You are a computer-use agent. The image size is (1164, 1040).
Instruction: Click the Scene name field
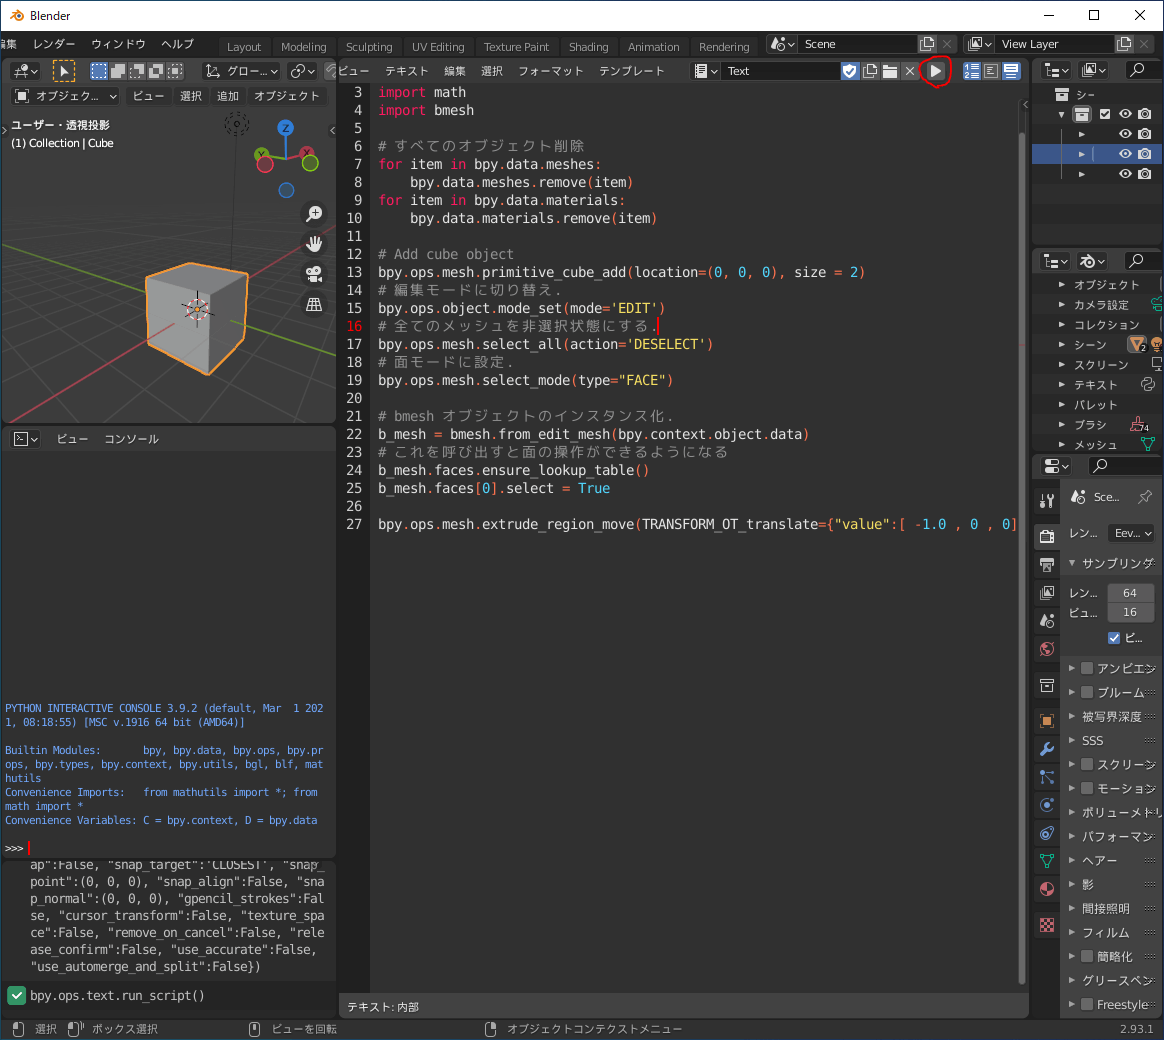(x=858, y=45)
